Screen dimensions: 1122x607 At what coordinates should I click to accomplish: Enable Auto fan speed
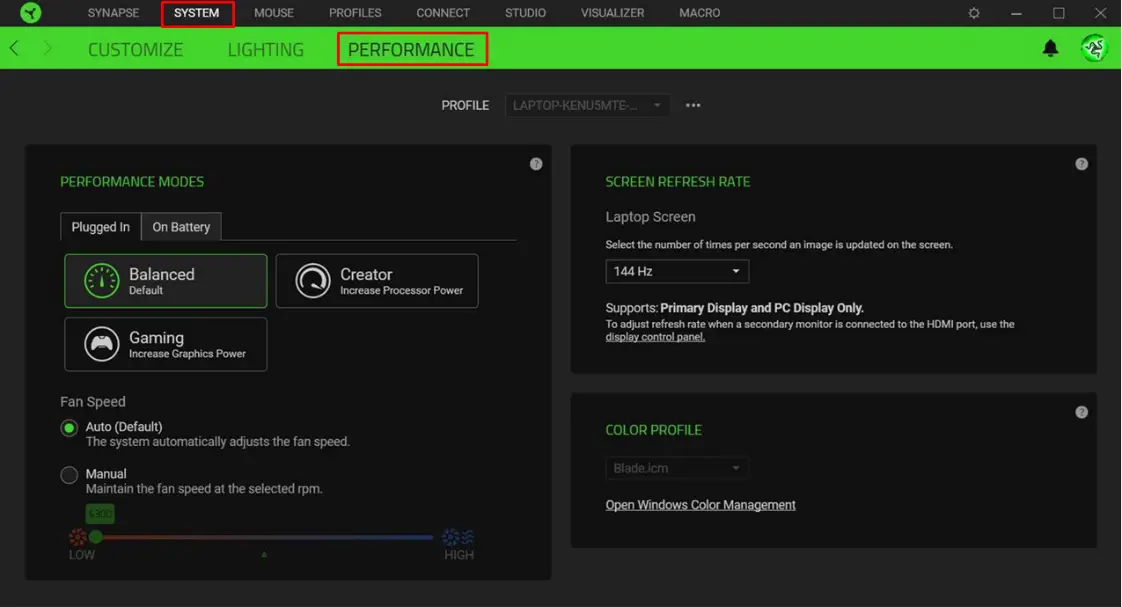69,427
